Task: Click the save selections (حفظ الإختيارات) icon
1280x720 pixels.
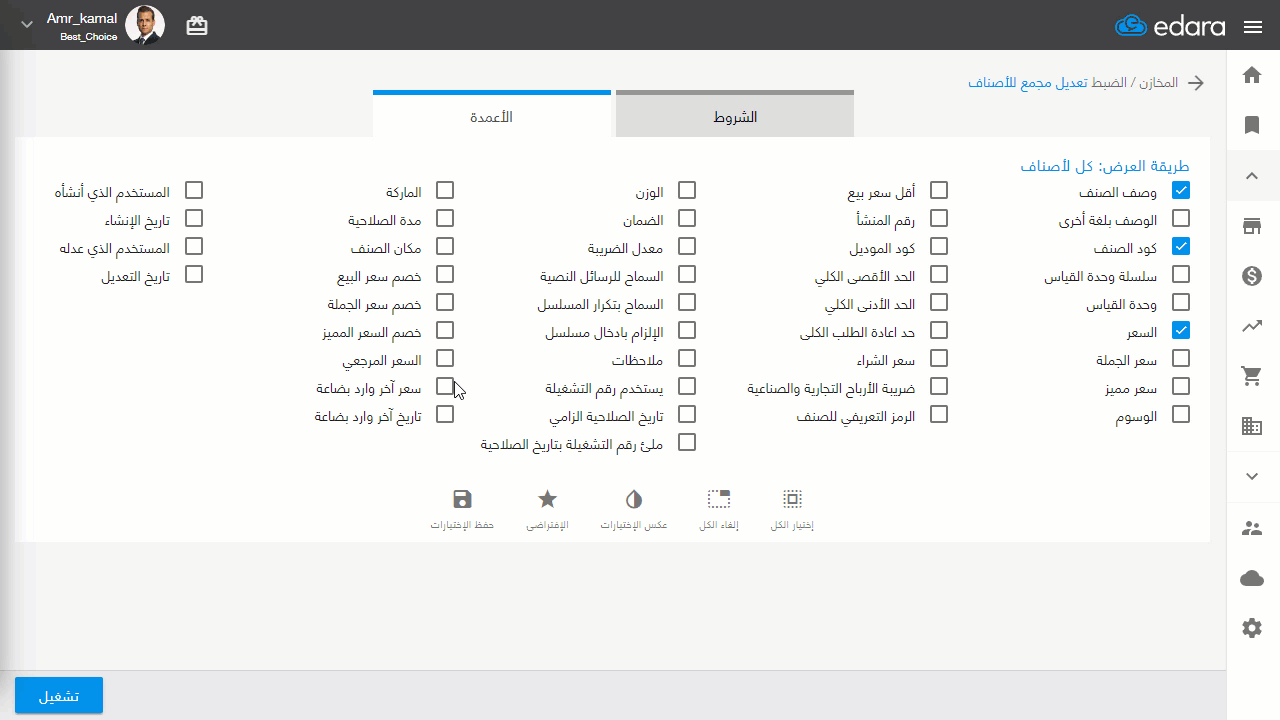Action: 462,499
